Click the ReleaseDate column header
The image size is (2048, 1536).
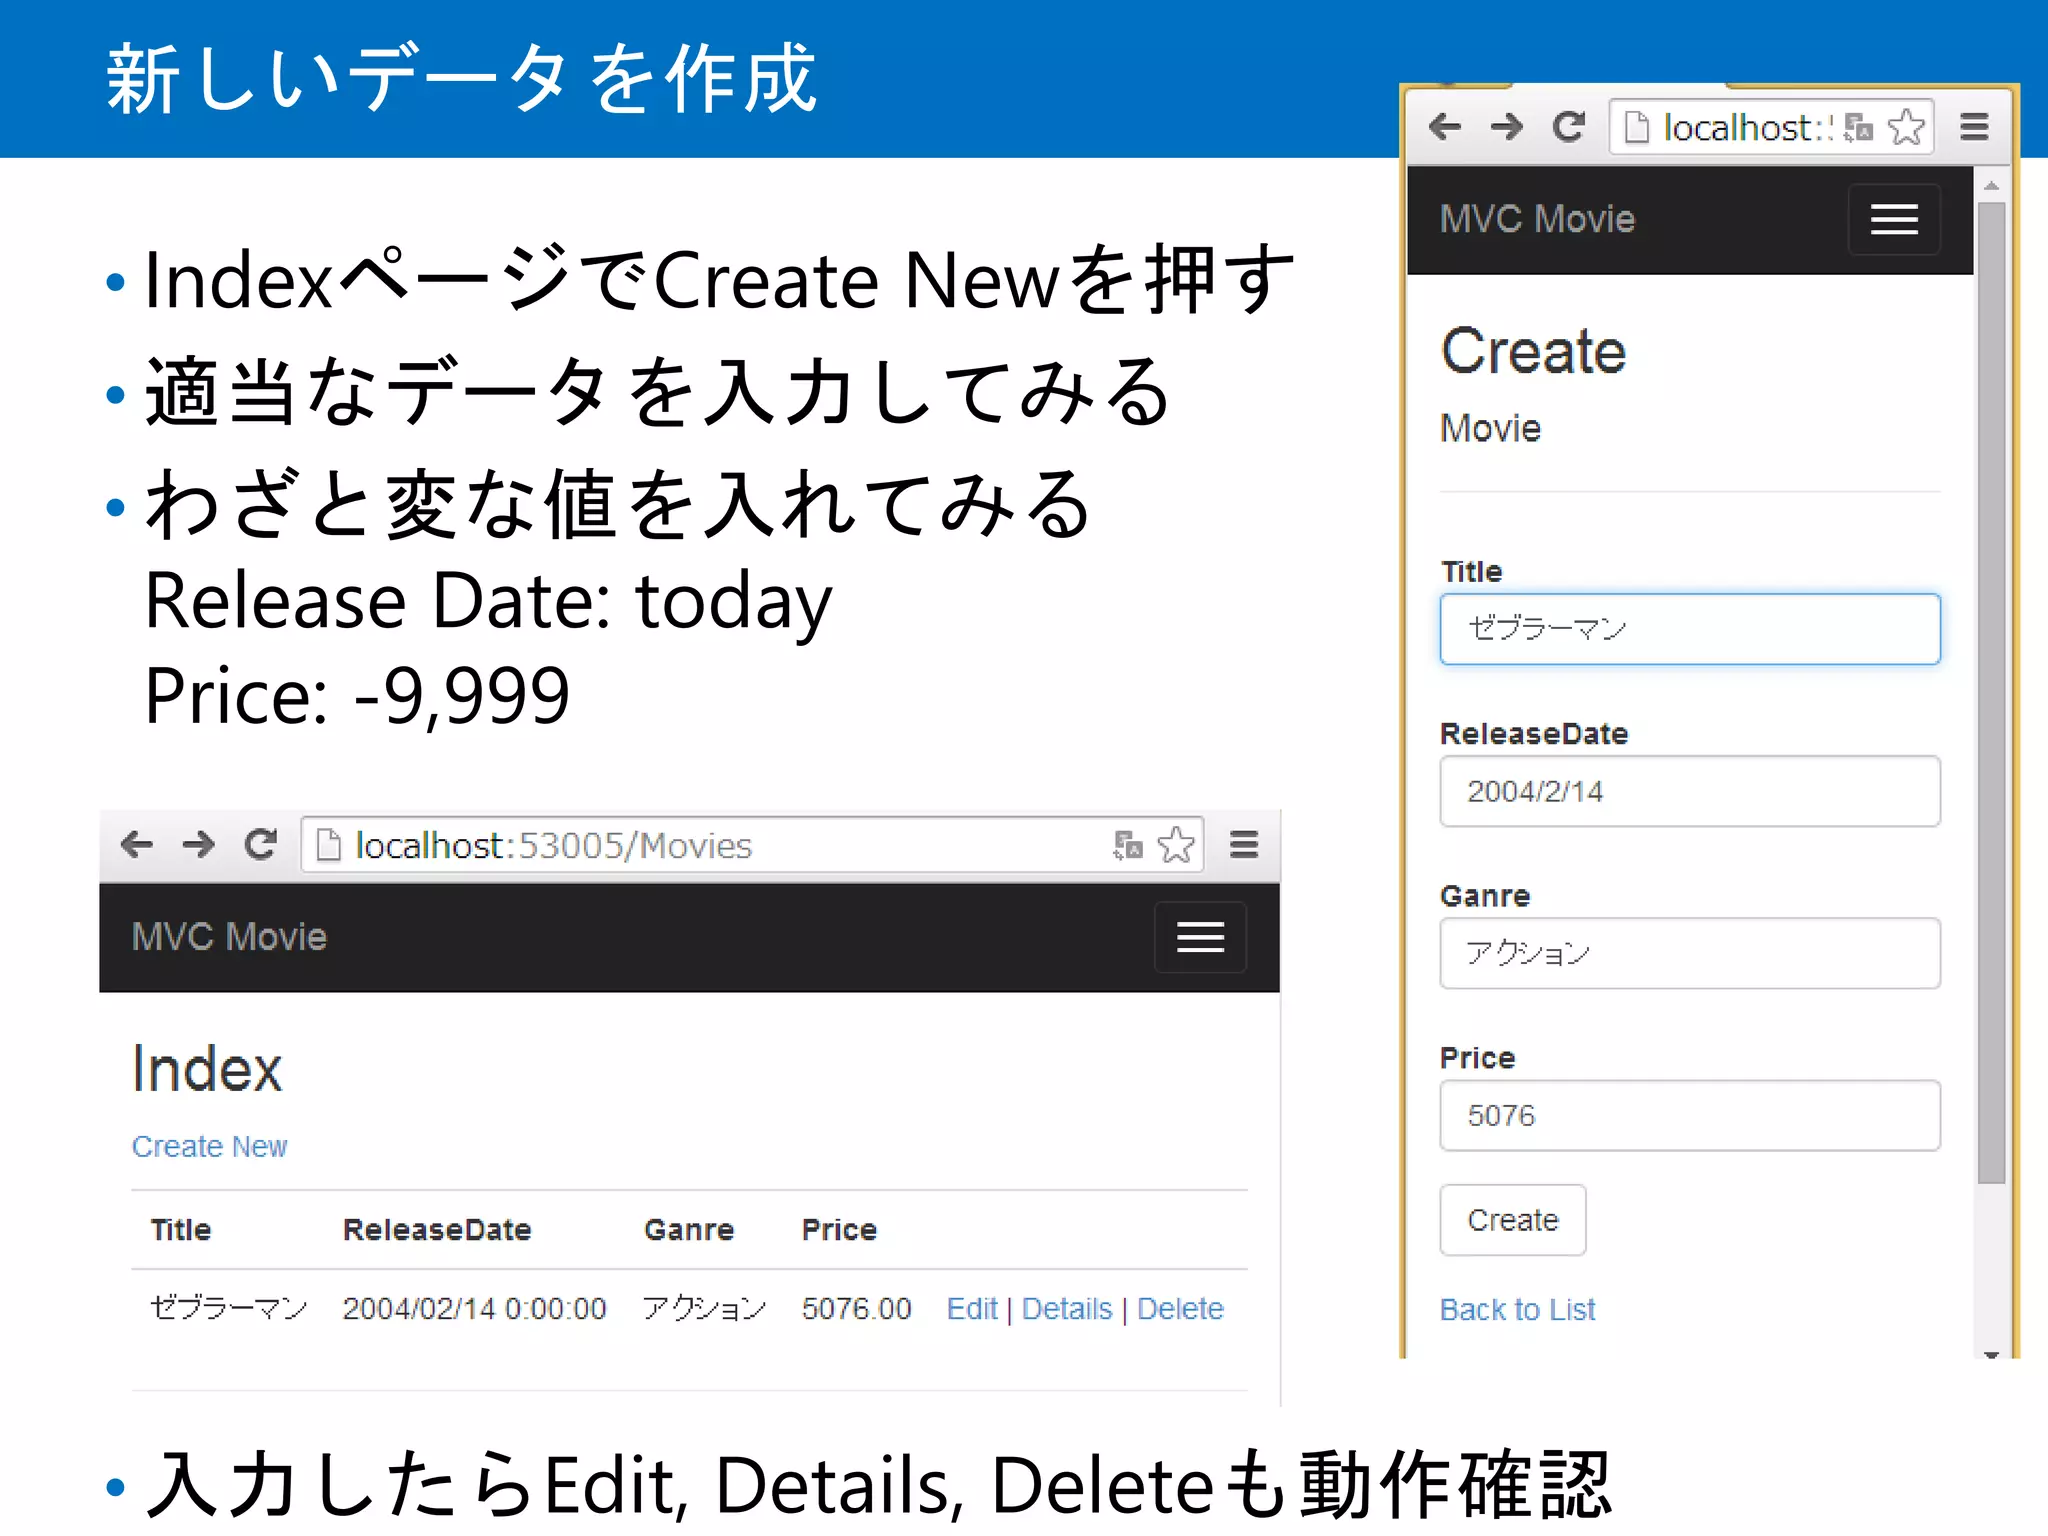[437, 1230]
